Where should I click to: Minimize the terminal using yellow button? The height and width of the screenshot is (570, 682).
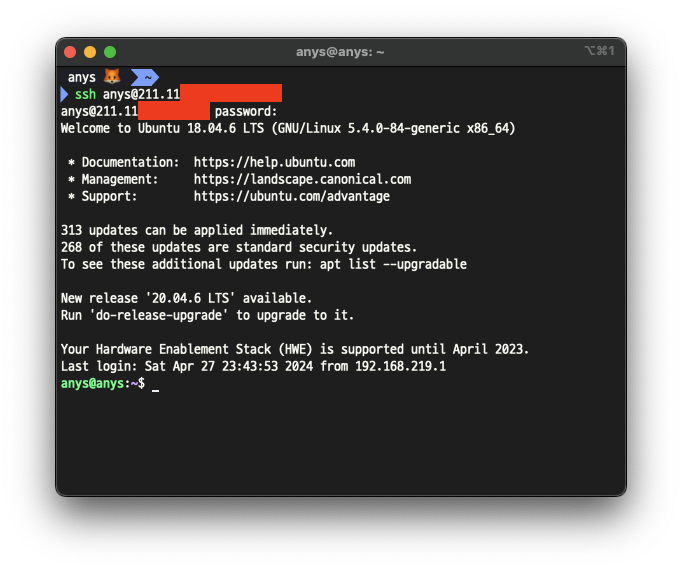[90, 52]
